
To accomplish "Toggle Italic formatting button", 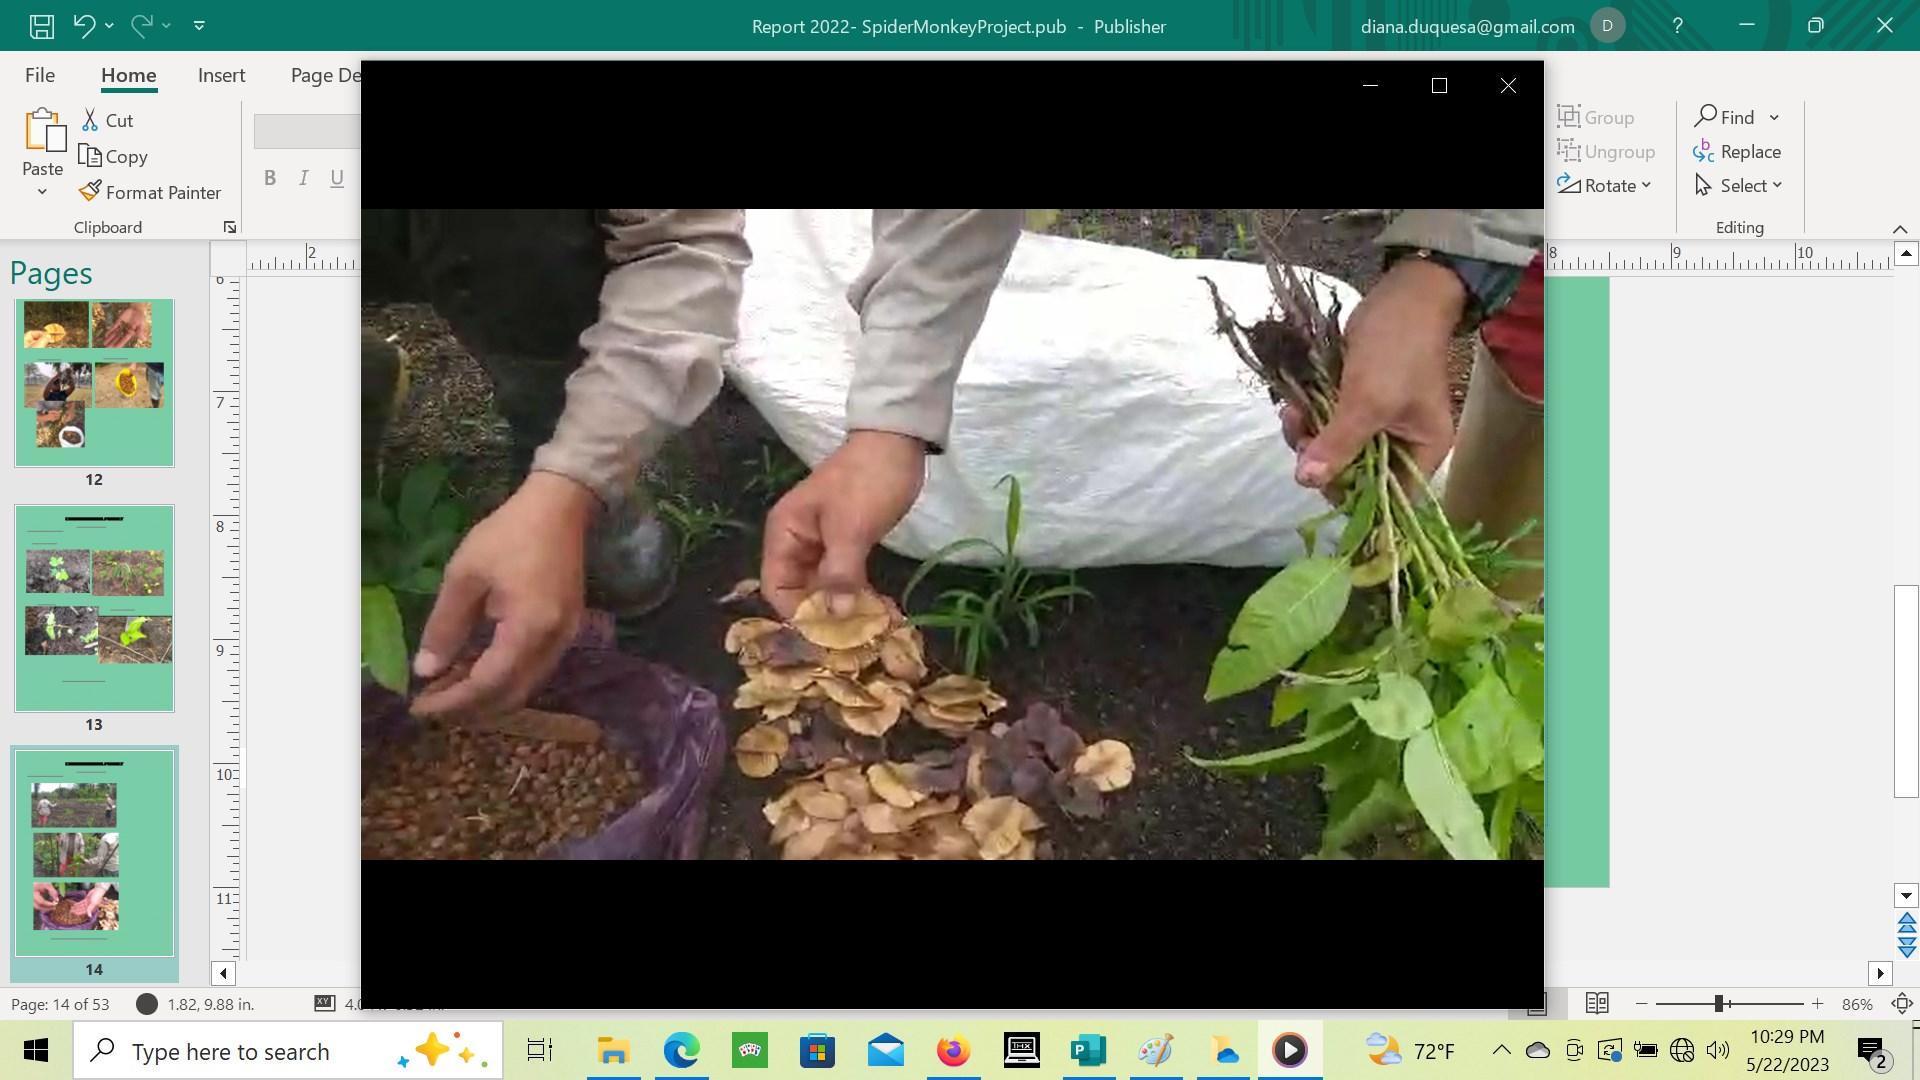I will (303, 178).
